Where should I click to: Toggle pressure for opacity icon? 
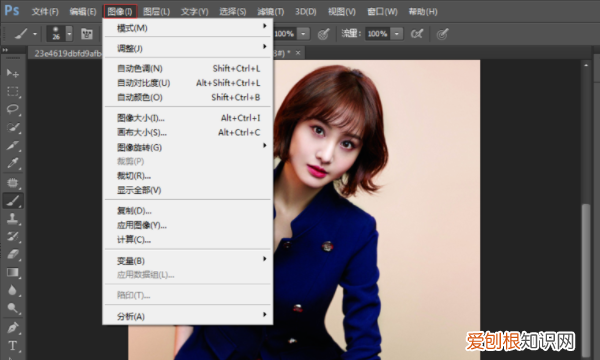coord(324,34)
